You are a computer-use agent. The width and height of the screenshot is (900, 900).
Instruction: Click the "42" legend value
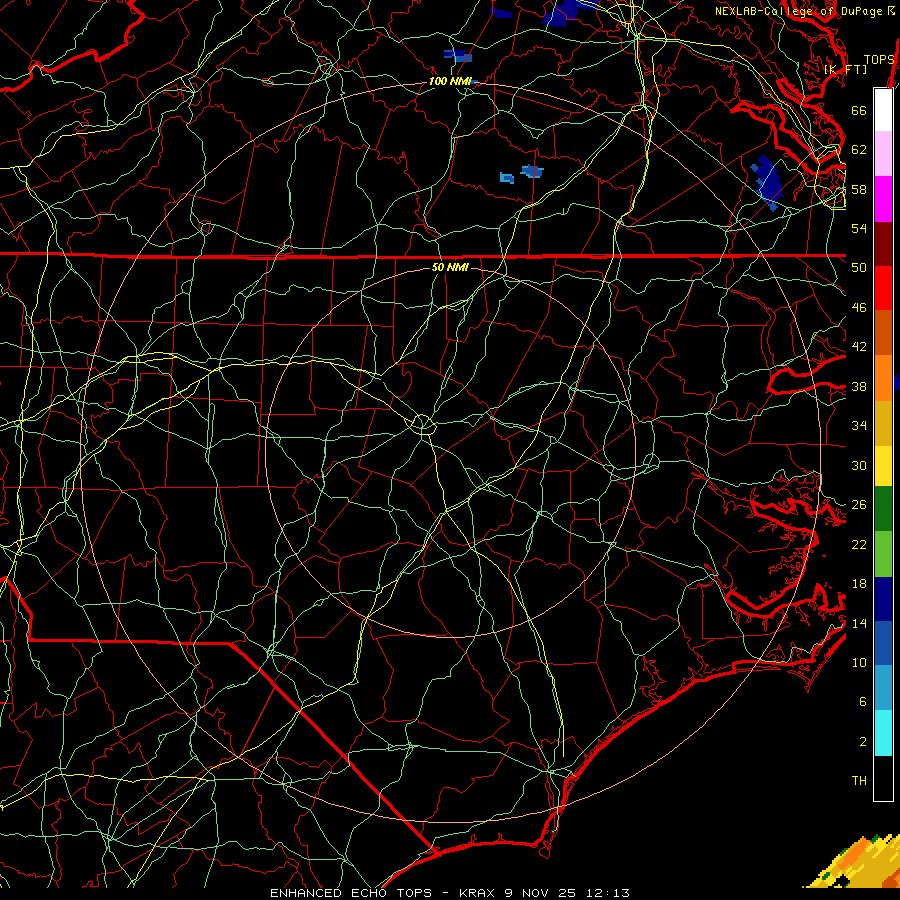859,347
